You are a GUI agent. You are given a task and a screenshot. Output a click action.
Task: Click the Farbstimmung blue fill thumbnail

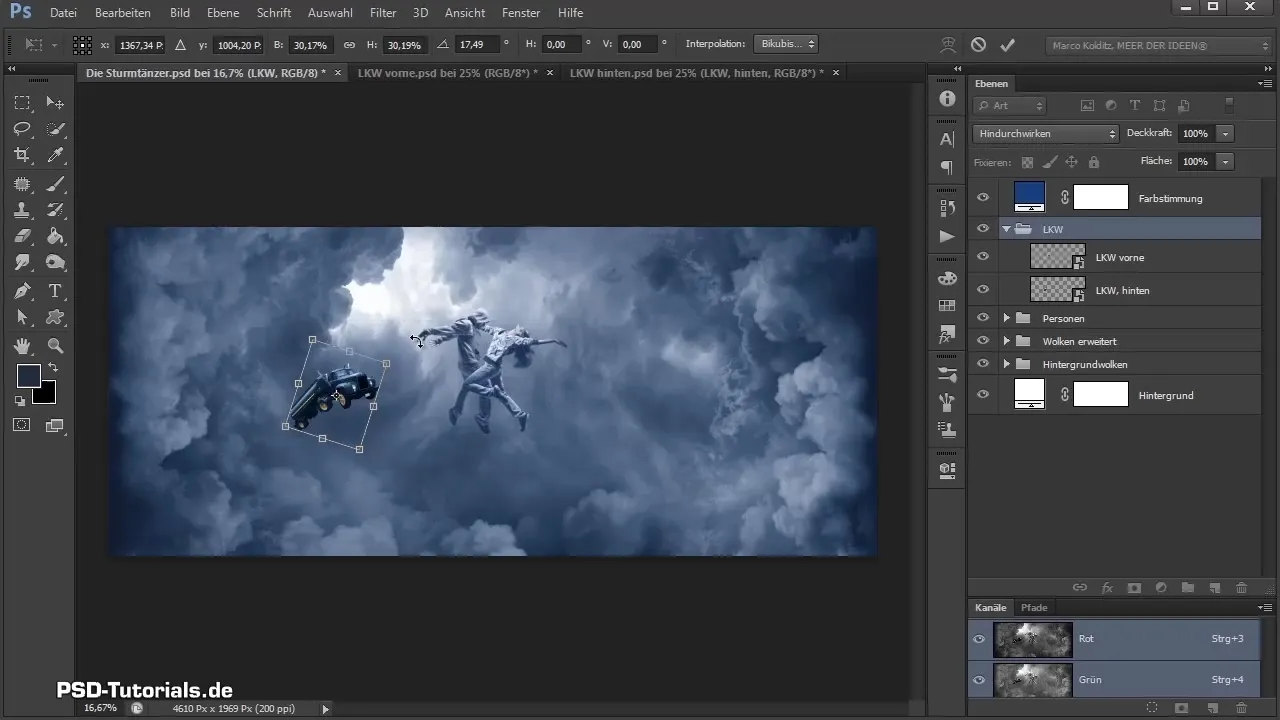click(1029, 196)
